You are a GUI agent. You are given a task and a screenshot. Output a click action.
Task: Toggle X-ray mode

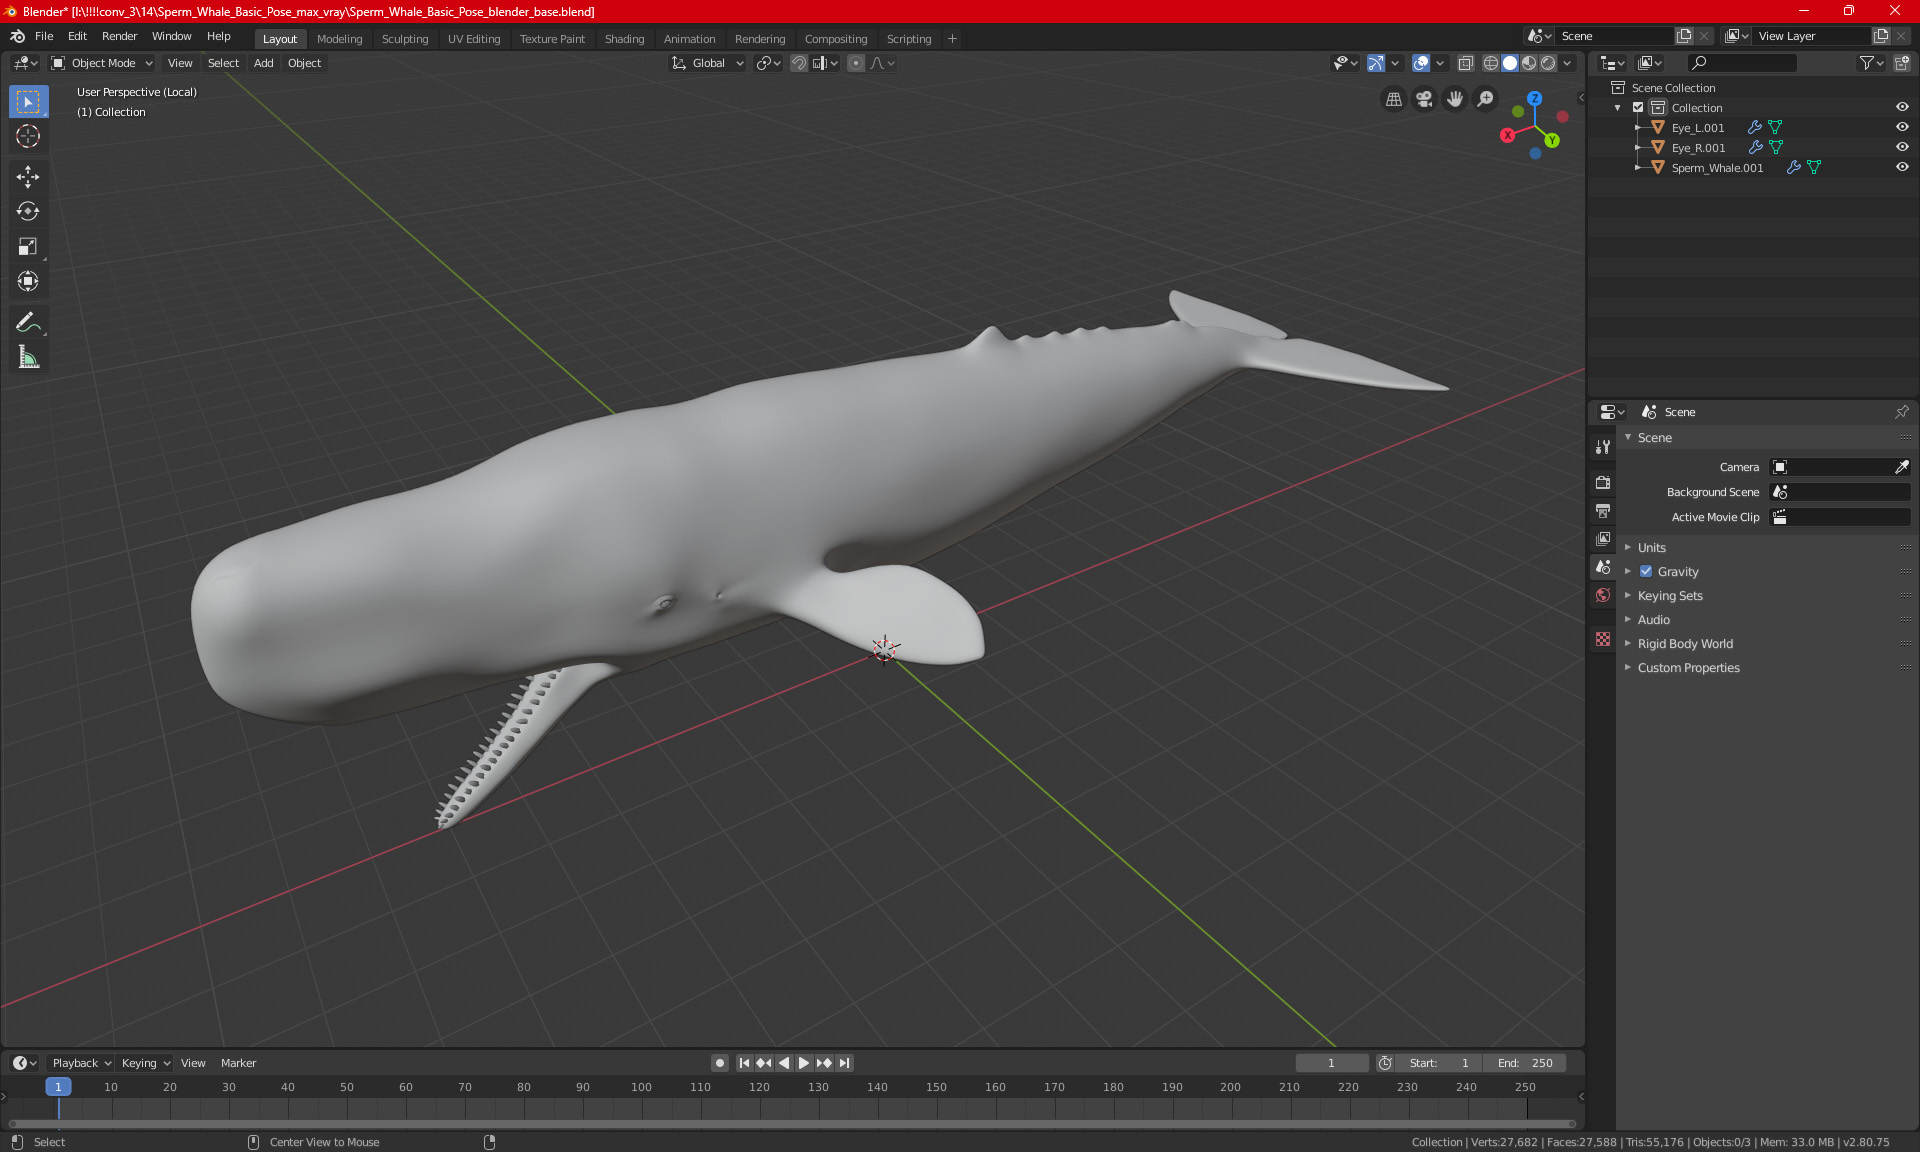pyautogui.click(x=1465, y=63)
